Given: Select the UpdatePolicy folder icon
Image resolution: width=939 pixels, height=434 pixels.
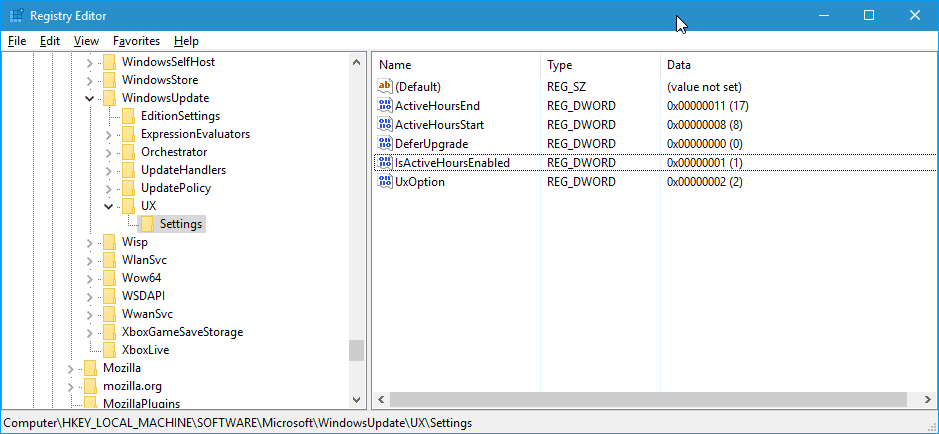Looking at the screenshot, I should (x=128, y=187).
